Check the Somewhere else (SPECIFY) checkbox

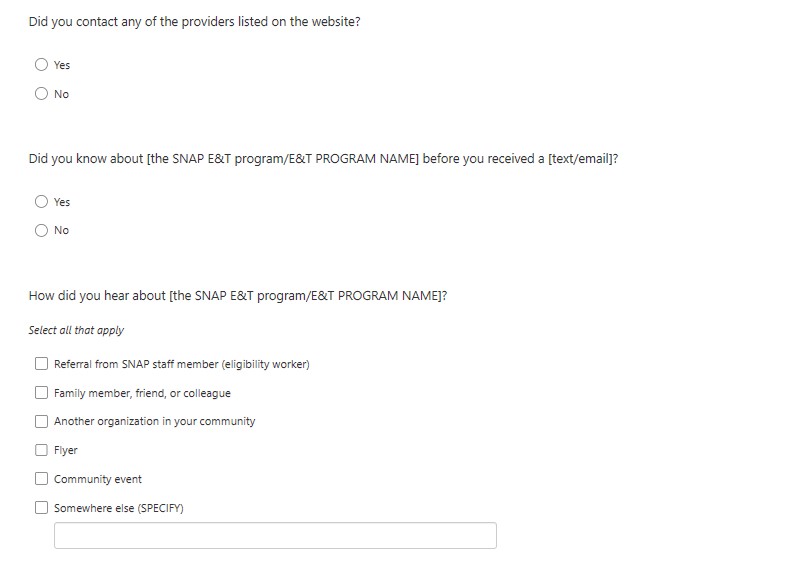[41, 507]
